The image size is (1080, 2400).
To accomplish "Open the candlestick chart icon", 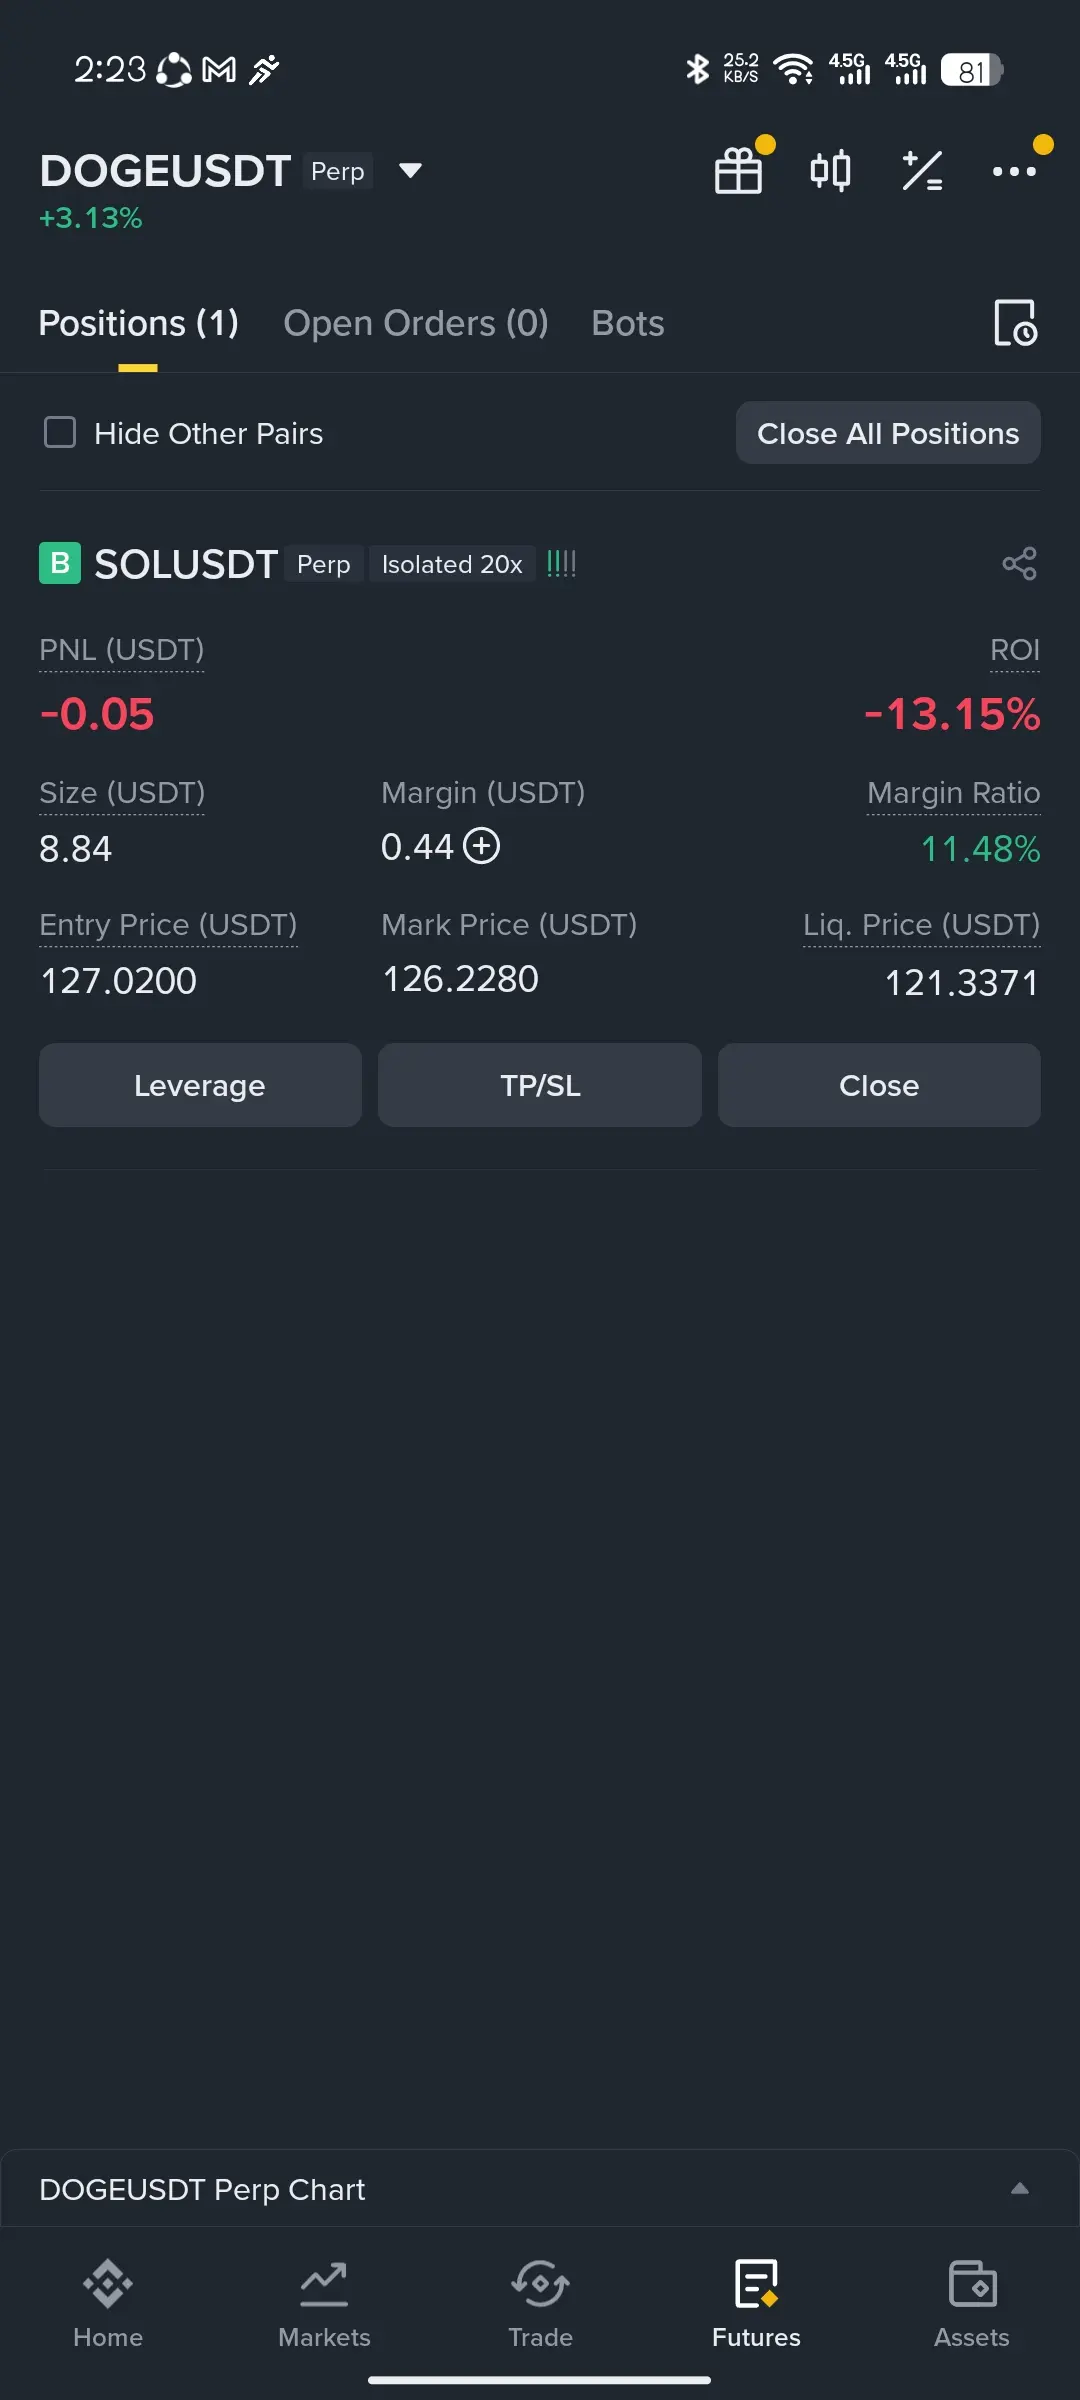I will pyautogui.click(x=830, y=170).
